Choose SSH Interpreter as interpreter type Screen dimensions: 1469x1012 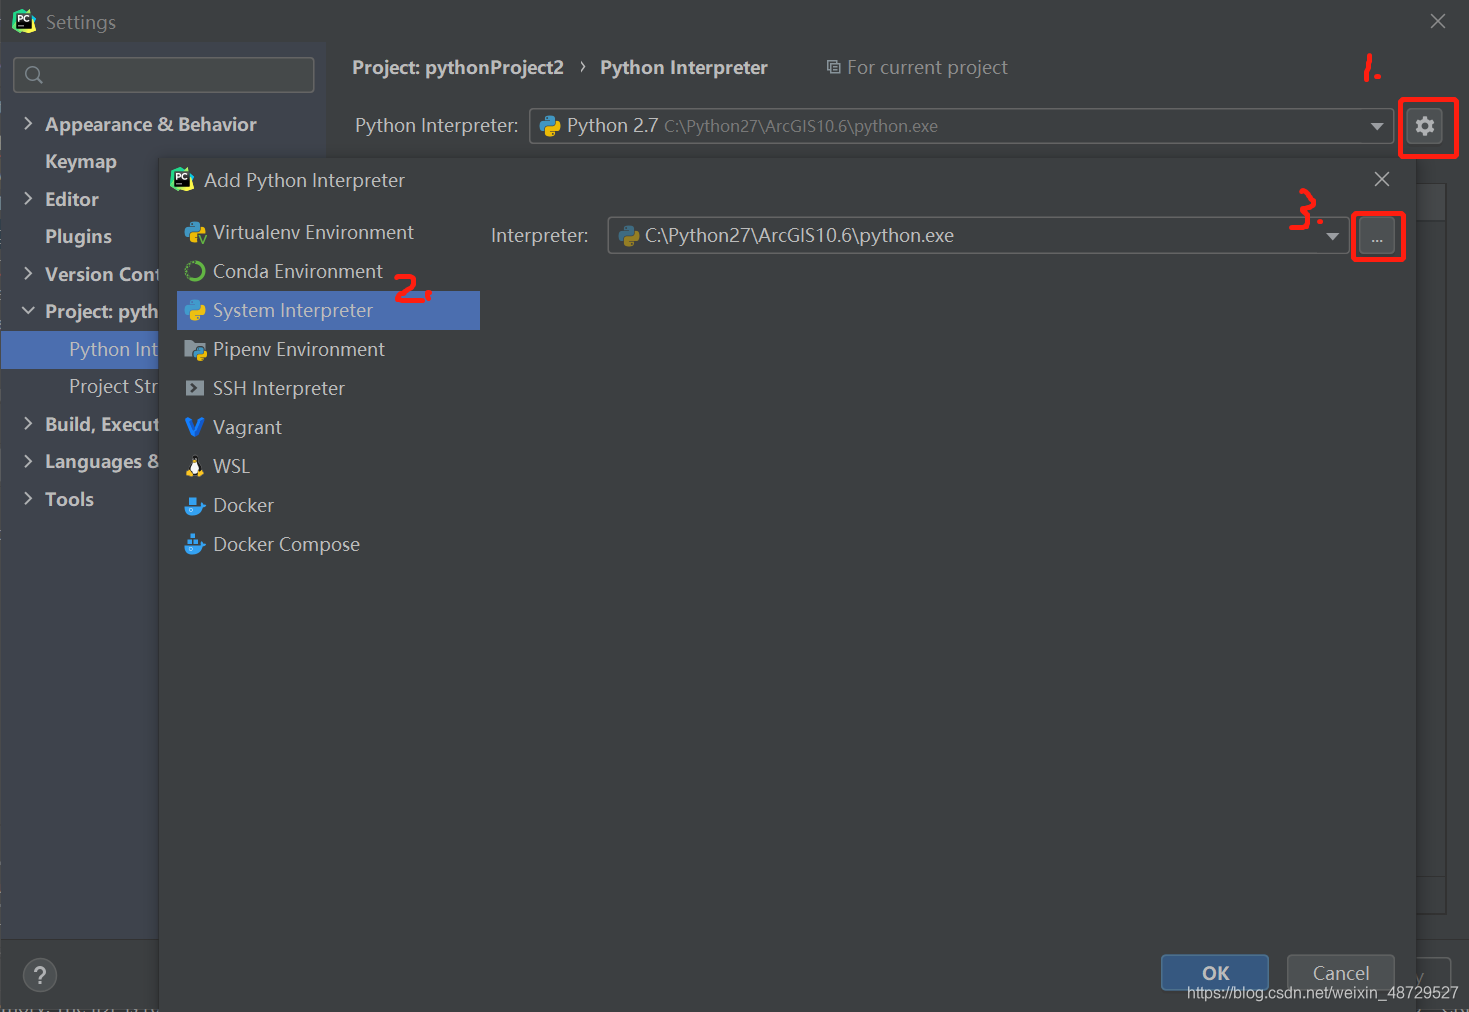[x=278, y=388]
